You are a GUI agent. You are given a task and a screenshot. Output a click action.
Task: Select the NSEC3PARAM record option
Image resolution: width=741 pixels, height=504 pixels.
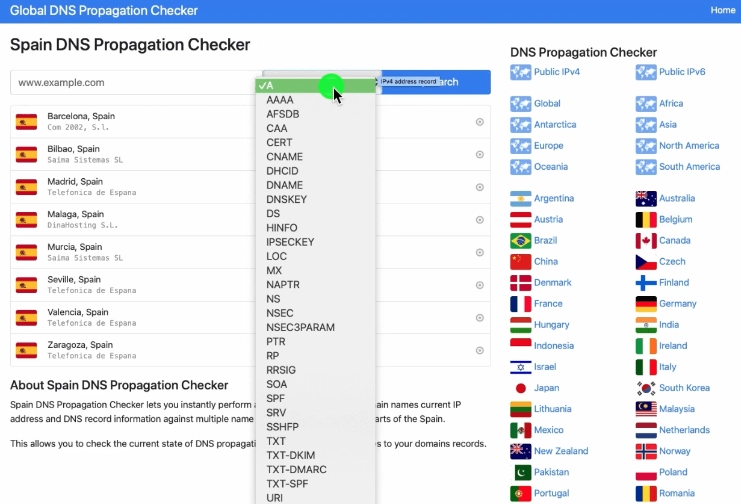click(x=315, y=327)
